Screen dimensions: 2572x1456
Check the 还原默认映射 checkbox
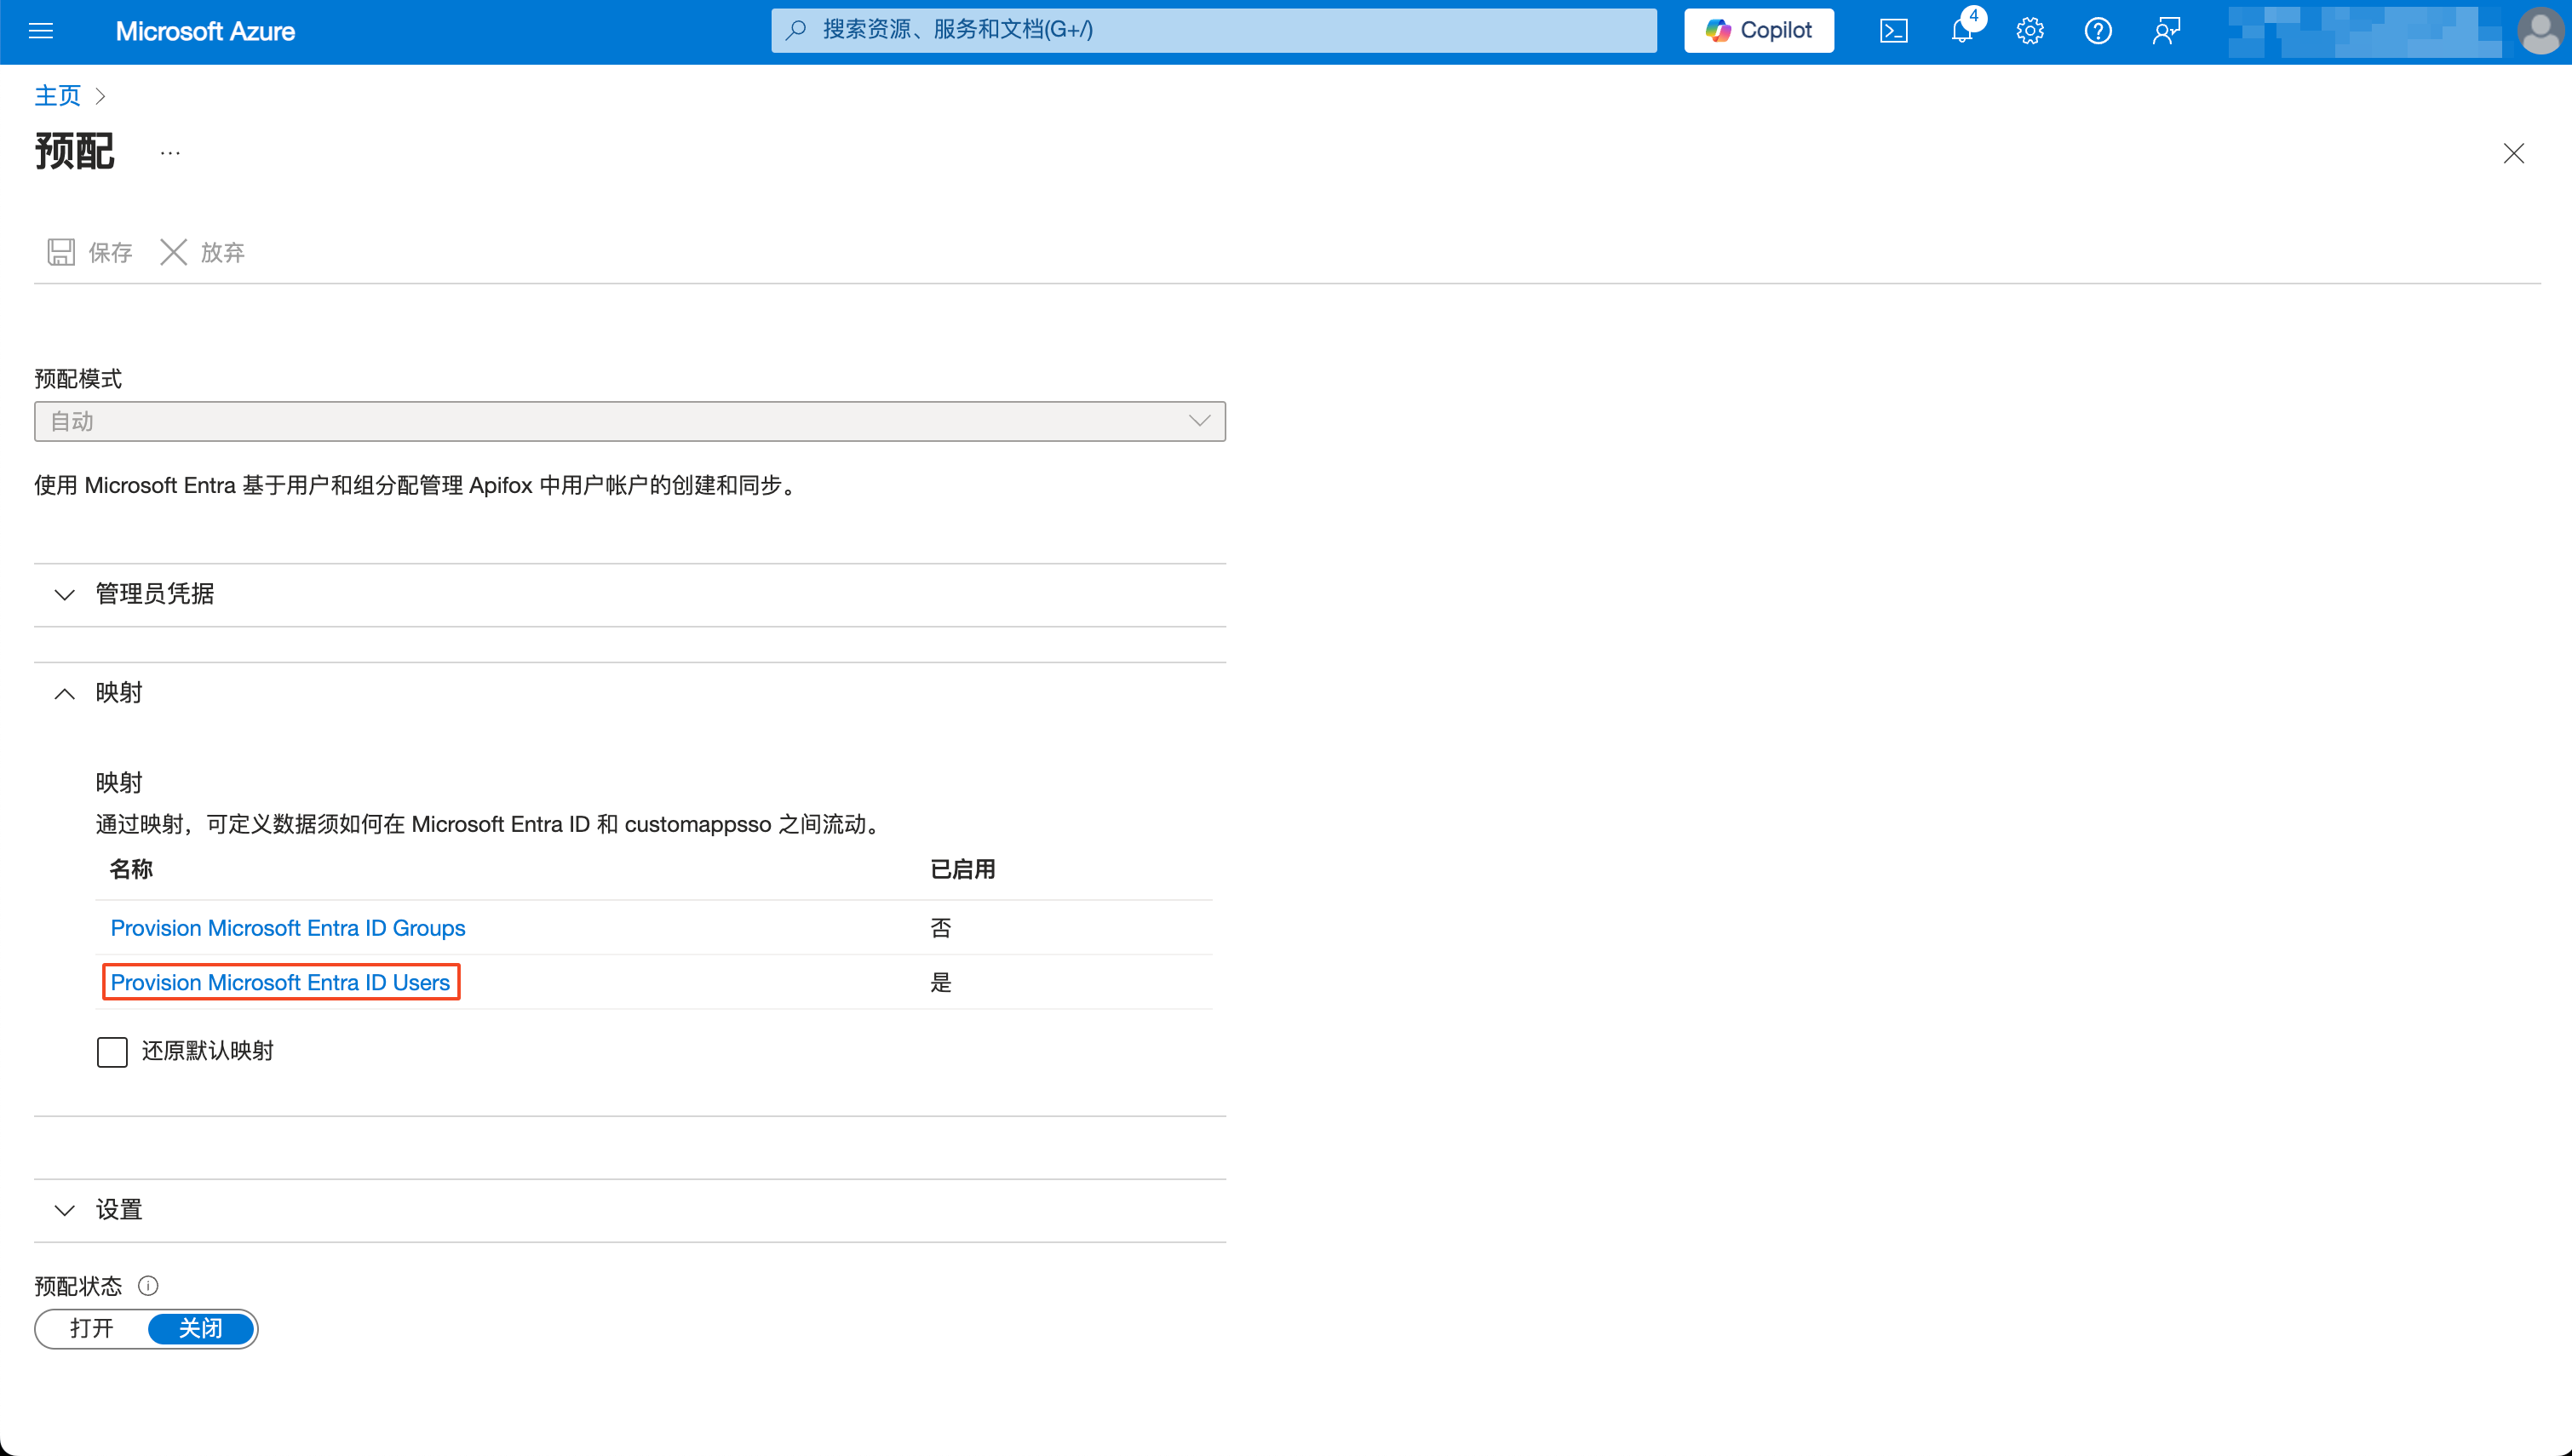112,1051
